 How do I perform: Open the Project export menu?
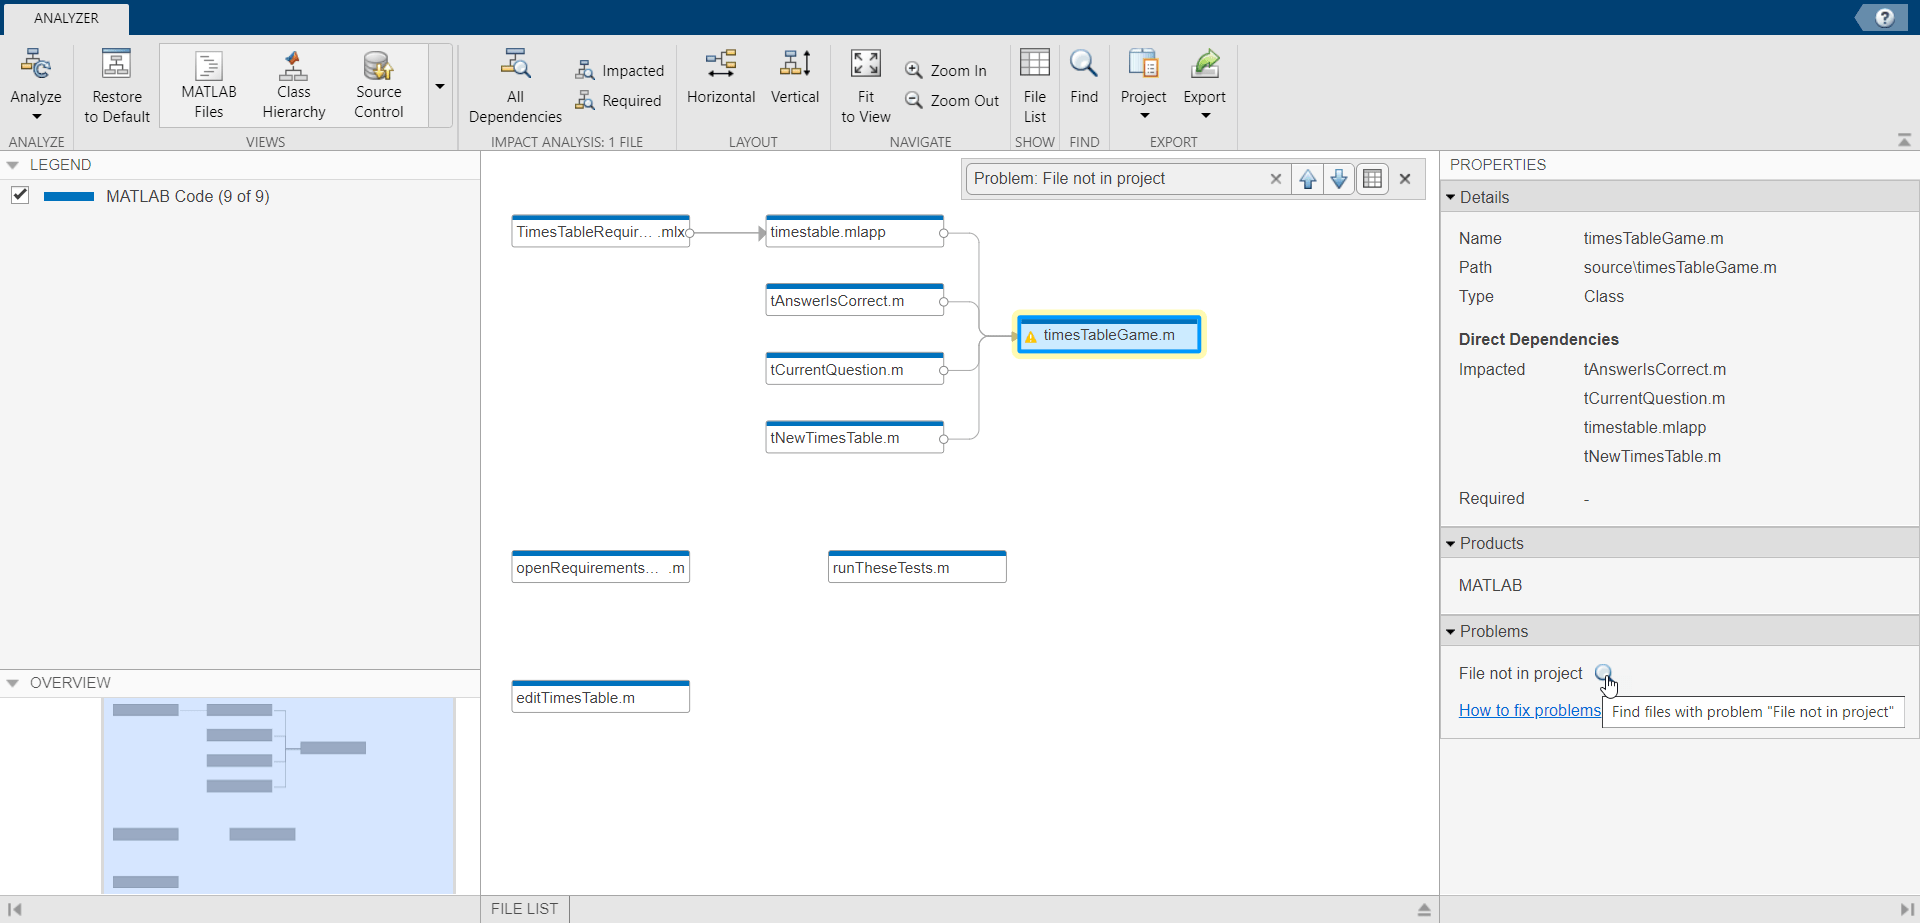tap(1144, 85)
